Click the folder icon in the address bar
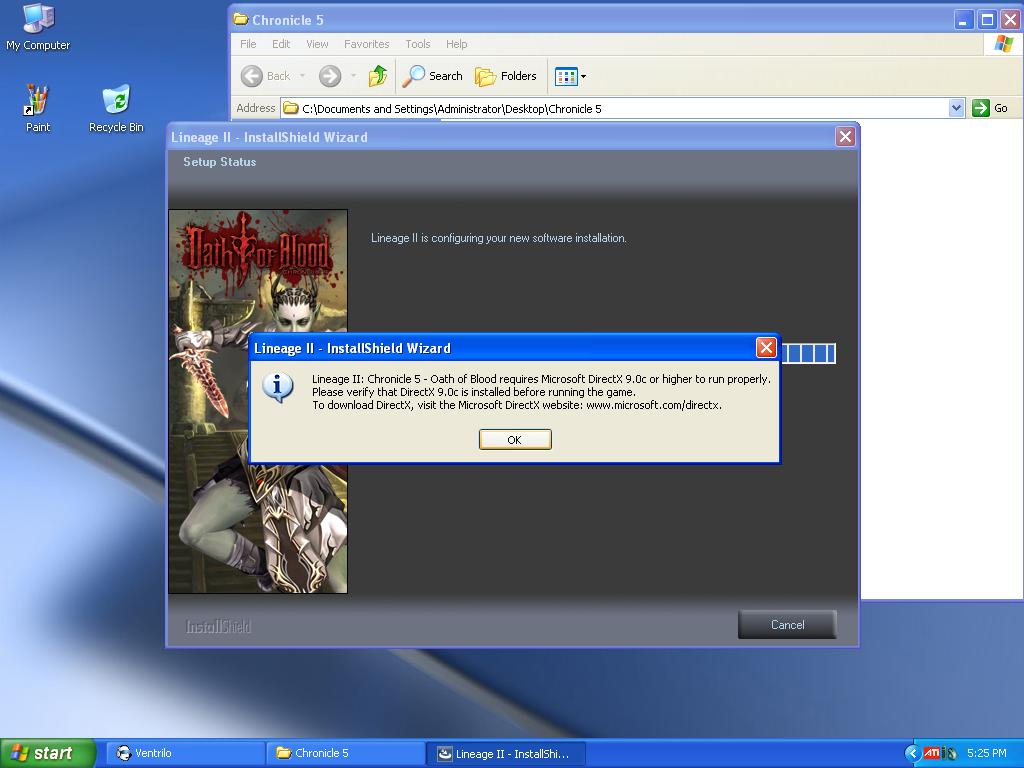Image resolution: width=1024 pixels, height=768 pixels. 291,108
